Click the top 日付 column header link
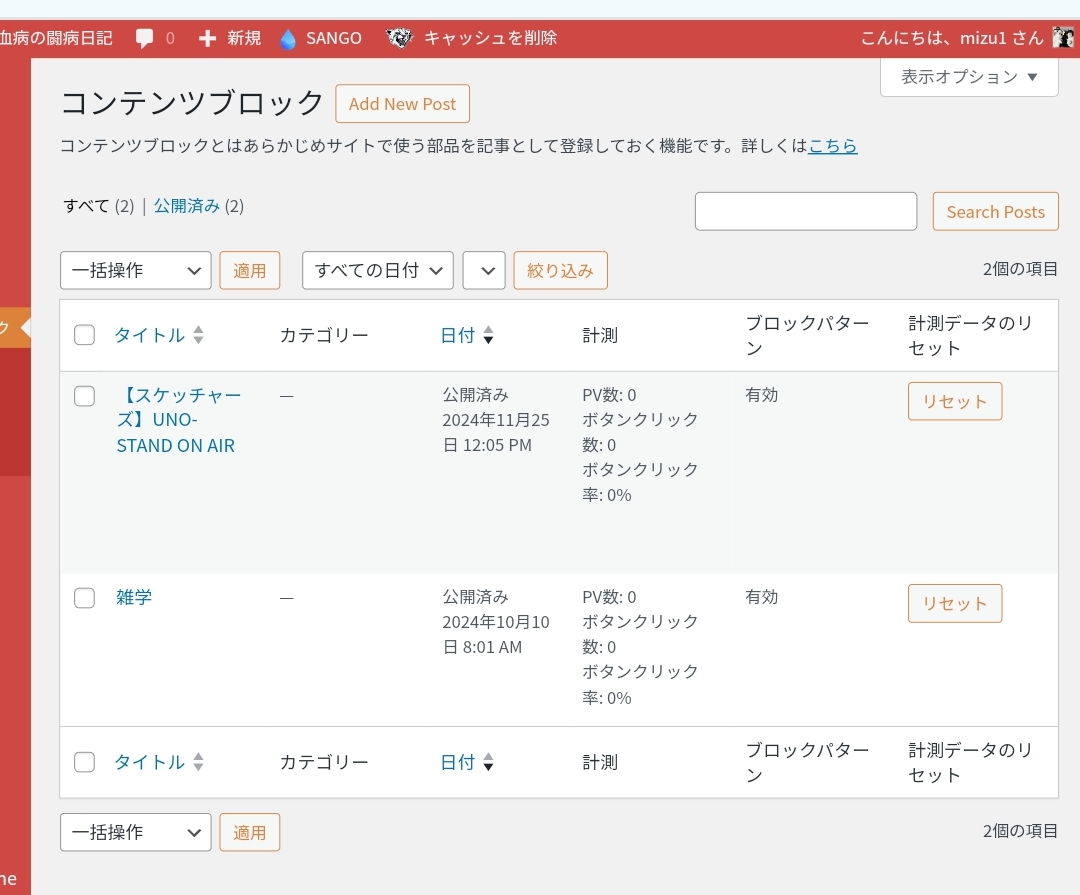 (457, 335)
